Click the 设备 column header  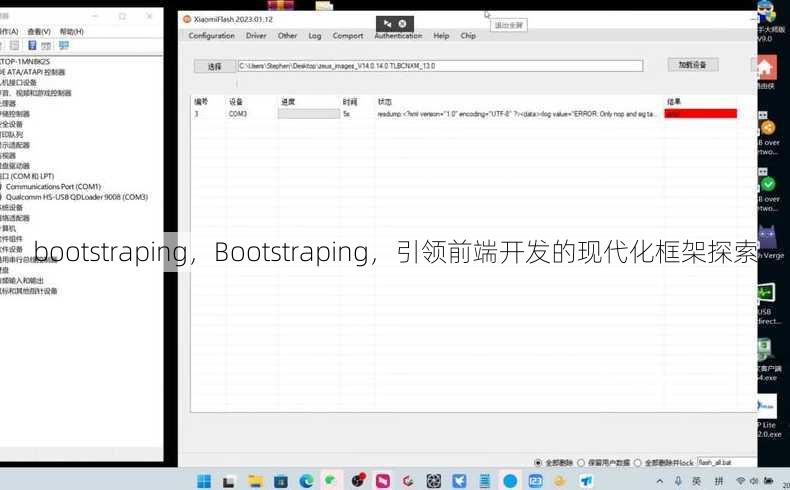point(236,102)
